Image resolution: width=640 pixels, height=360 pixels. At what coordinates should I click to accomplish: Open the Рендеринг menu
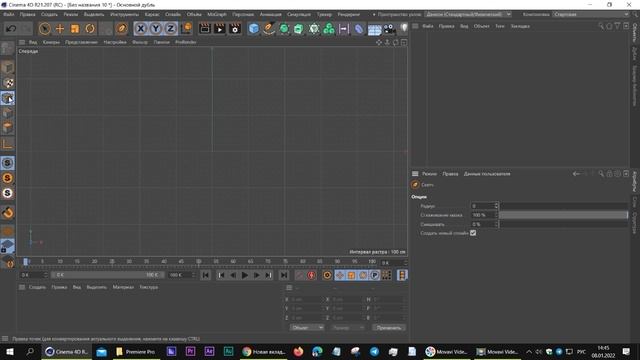[x=348, y=14]
